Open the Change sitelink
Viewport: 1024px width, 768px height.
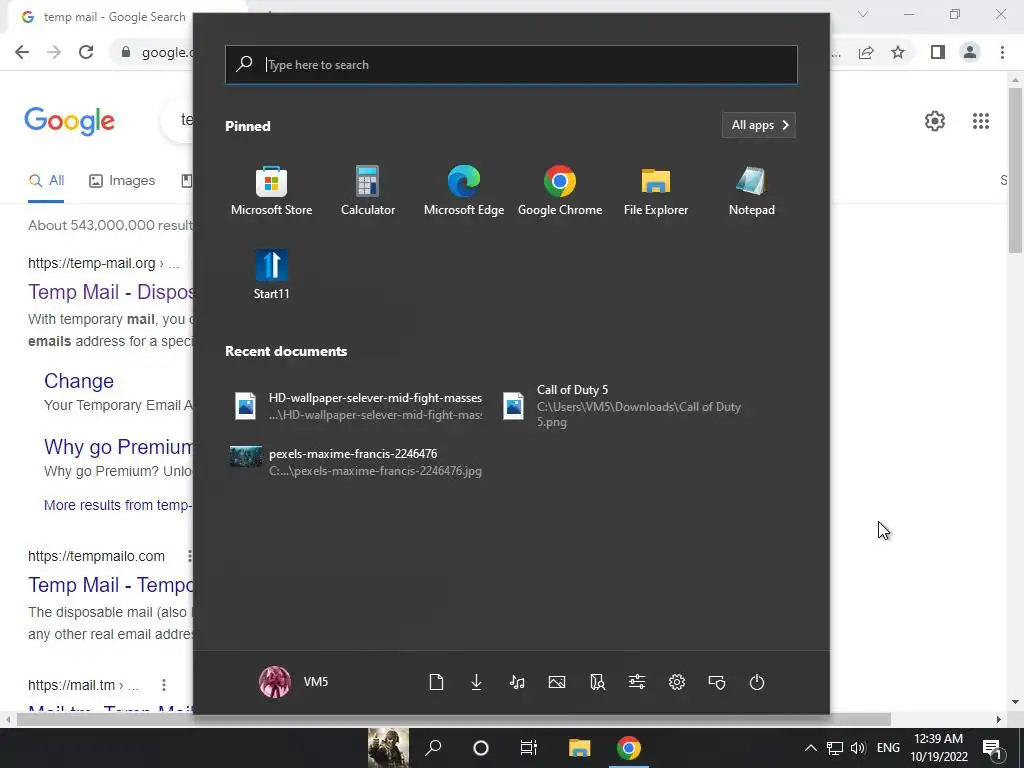point(79,381)
